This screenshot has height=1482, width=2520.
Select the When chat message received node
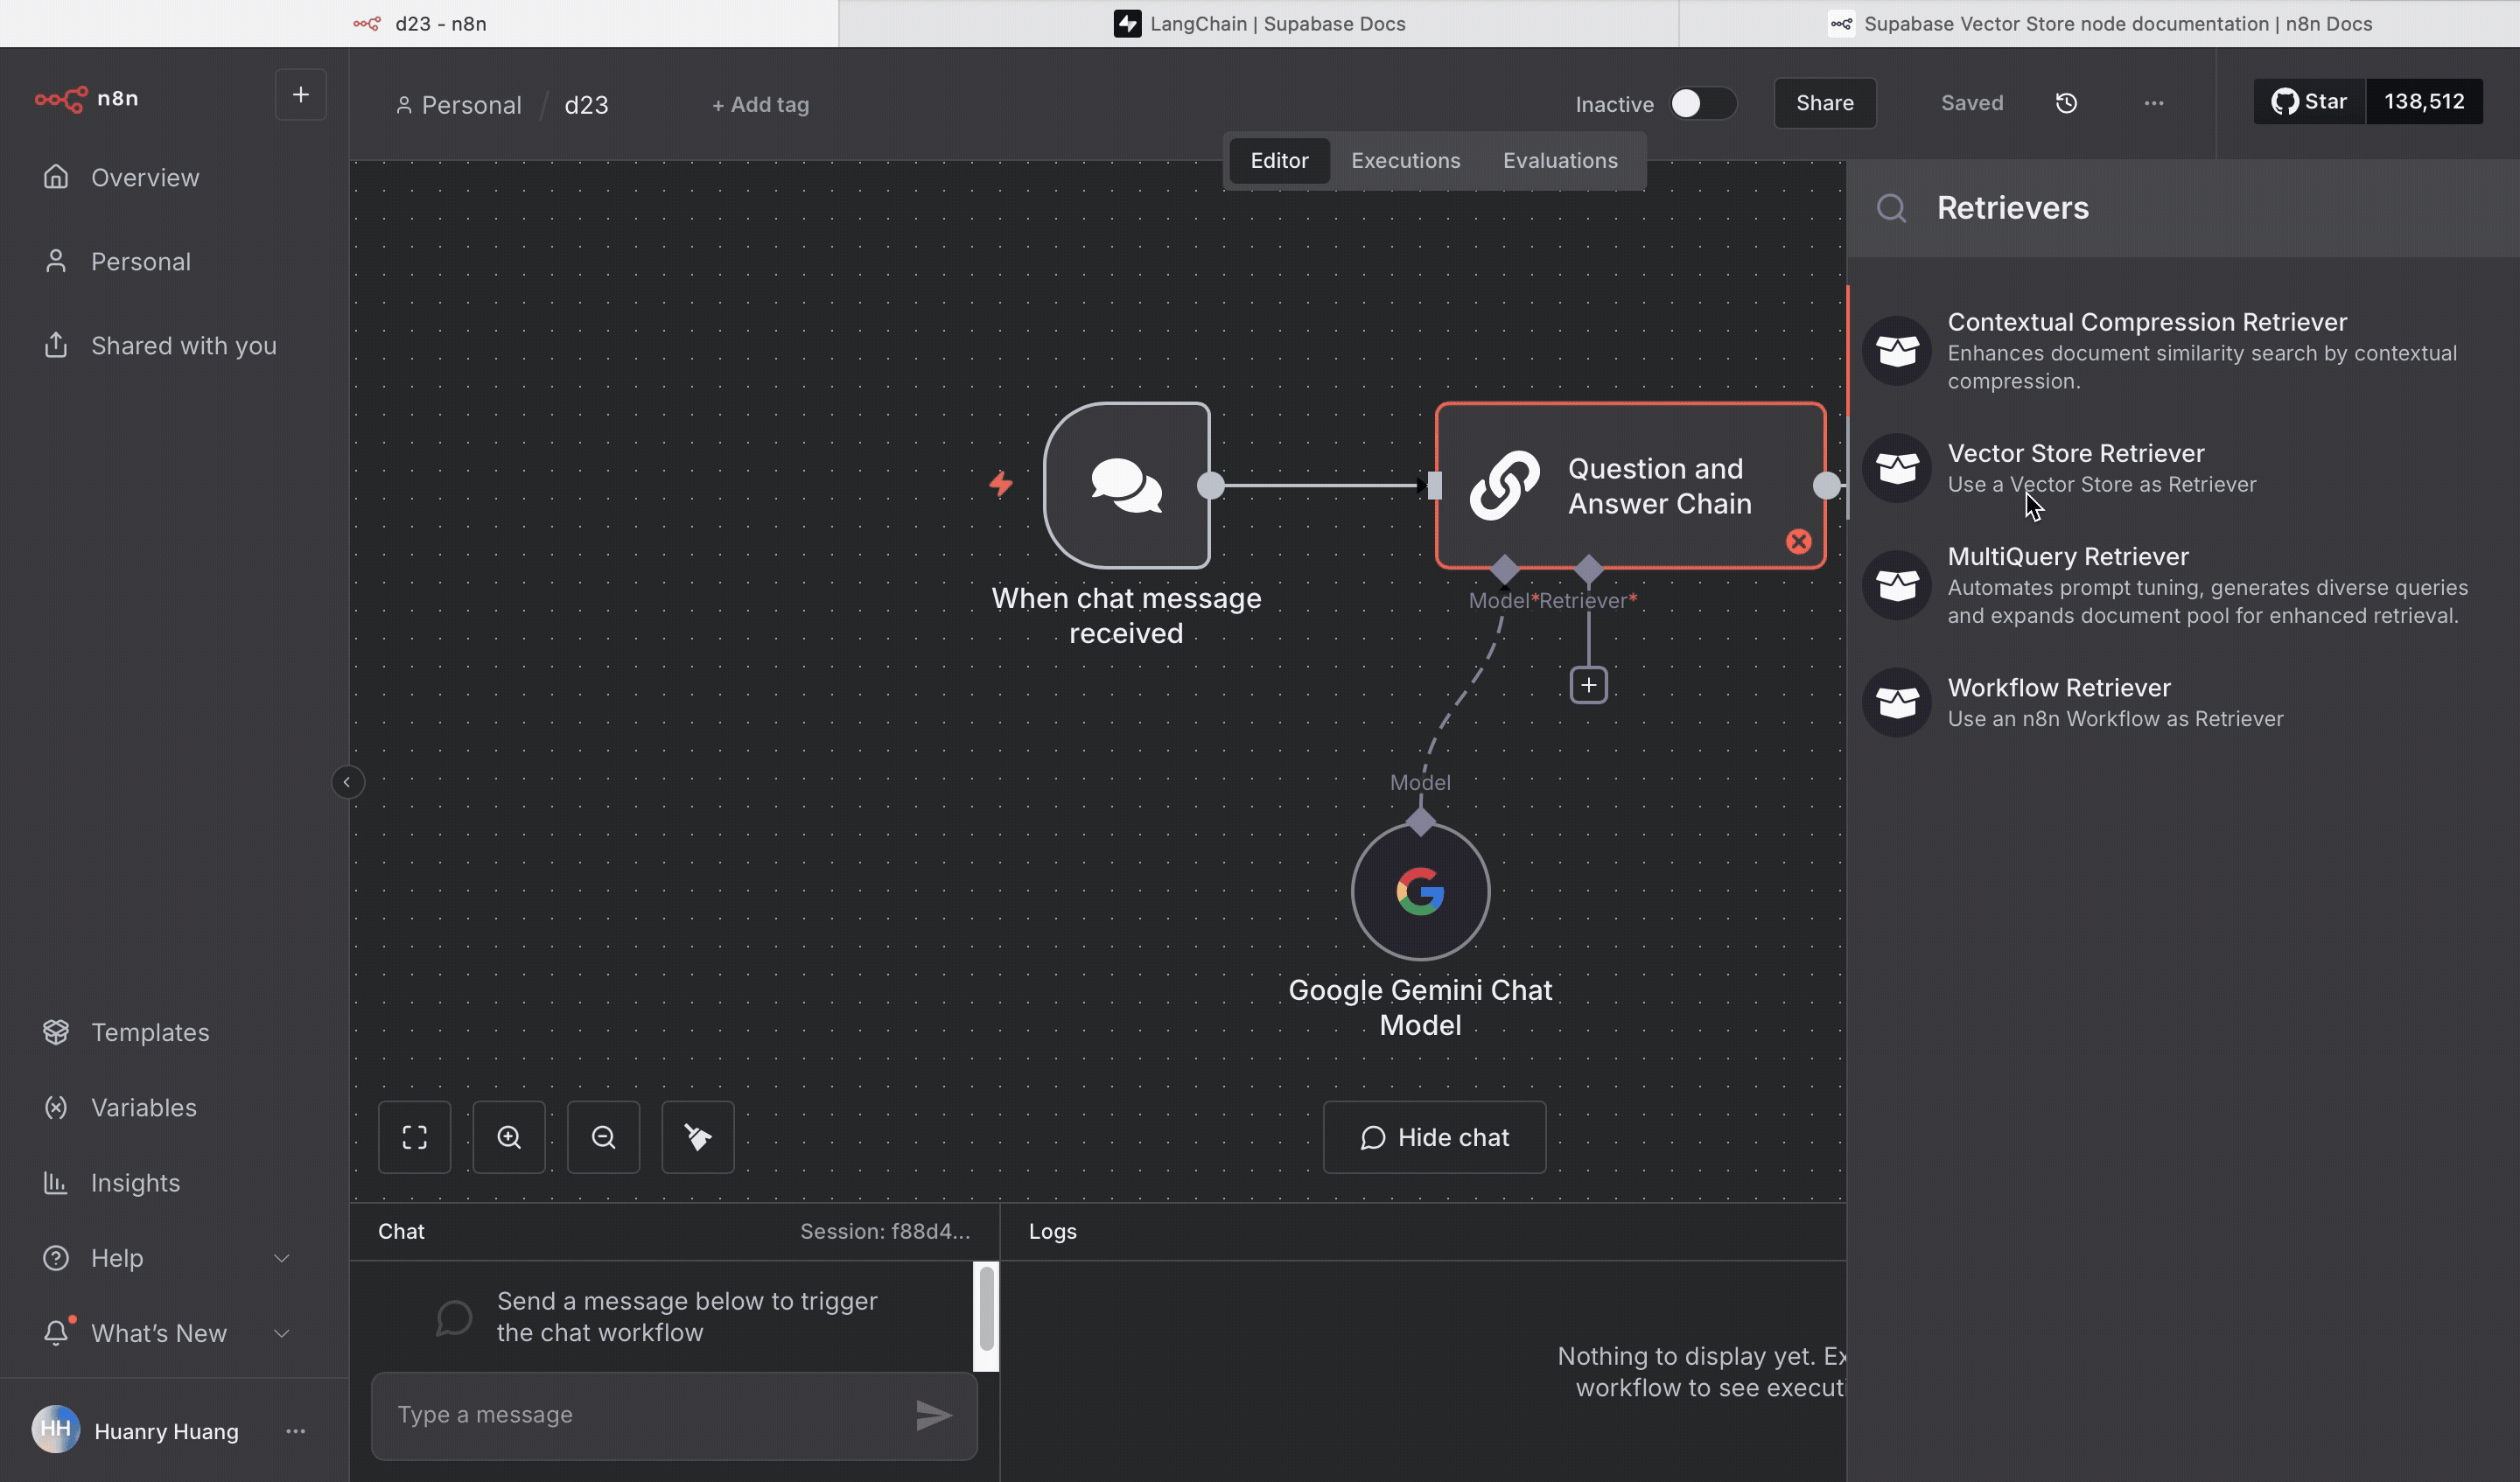(x=1127, y=485)
